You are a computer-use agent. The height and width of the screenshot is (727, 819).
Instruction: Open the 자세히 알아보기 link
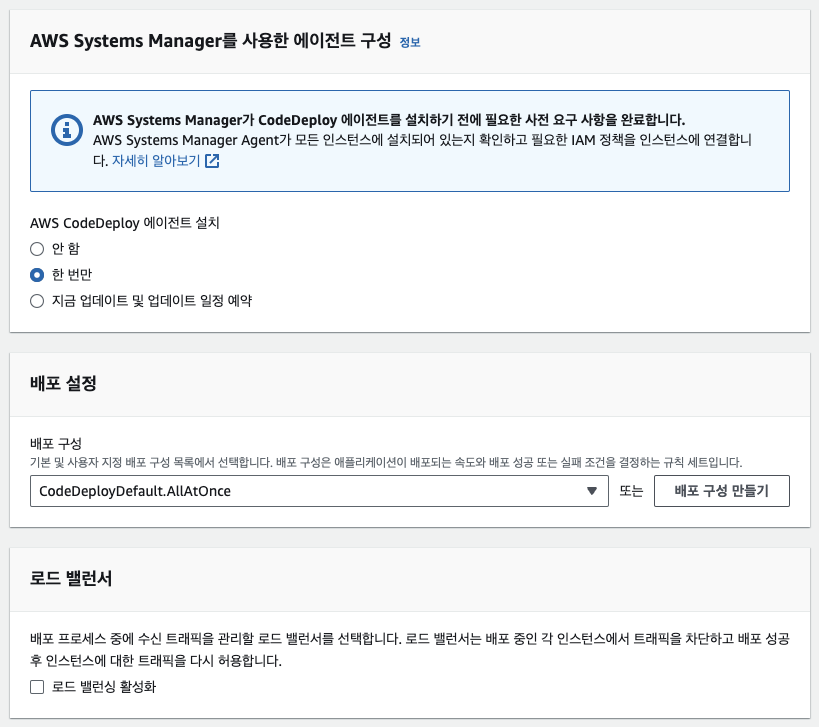pos(156,161)
